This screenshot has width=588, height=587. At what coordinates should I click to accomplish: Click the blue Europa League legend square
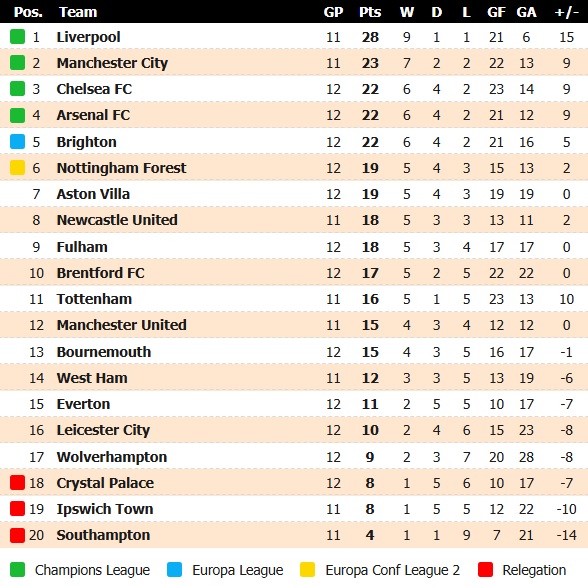coord(174,569)
